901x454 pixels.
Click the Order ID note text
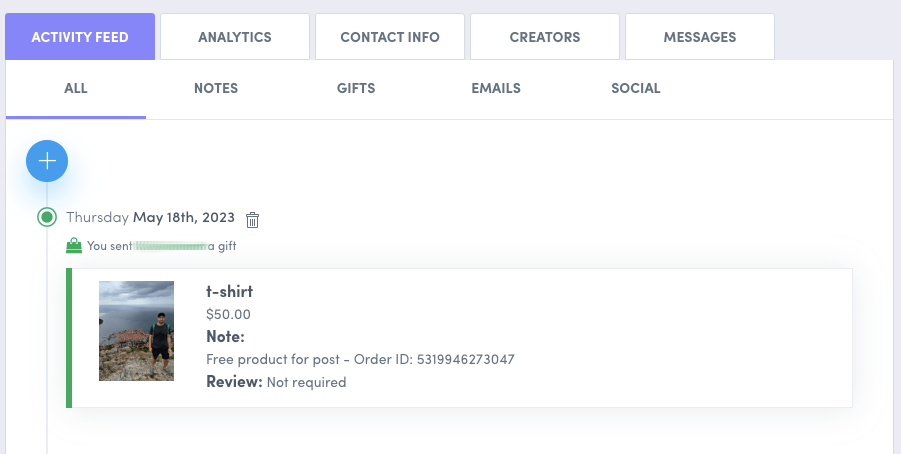pyautogui.click(x=360, y=359)
